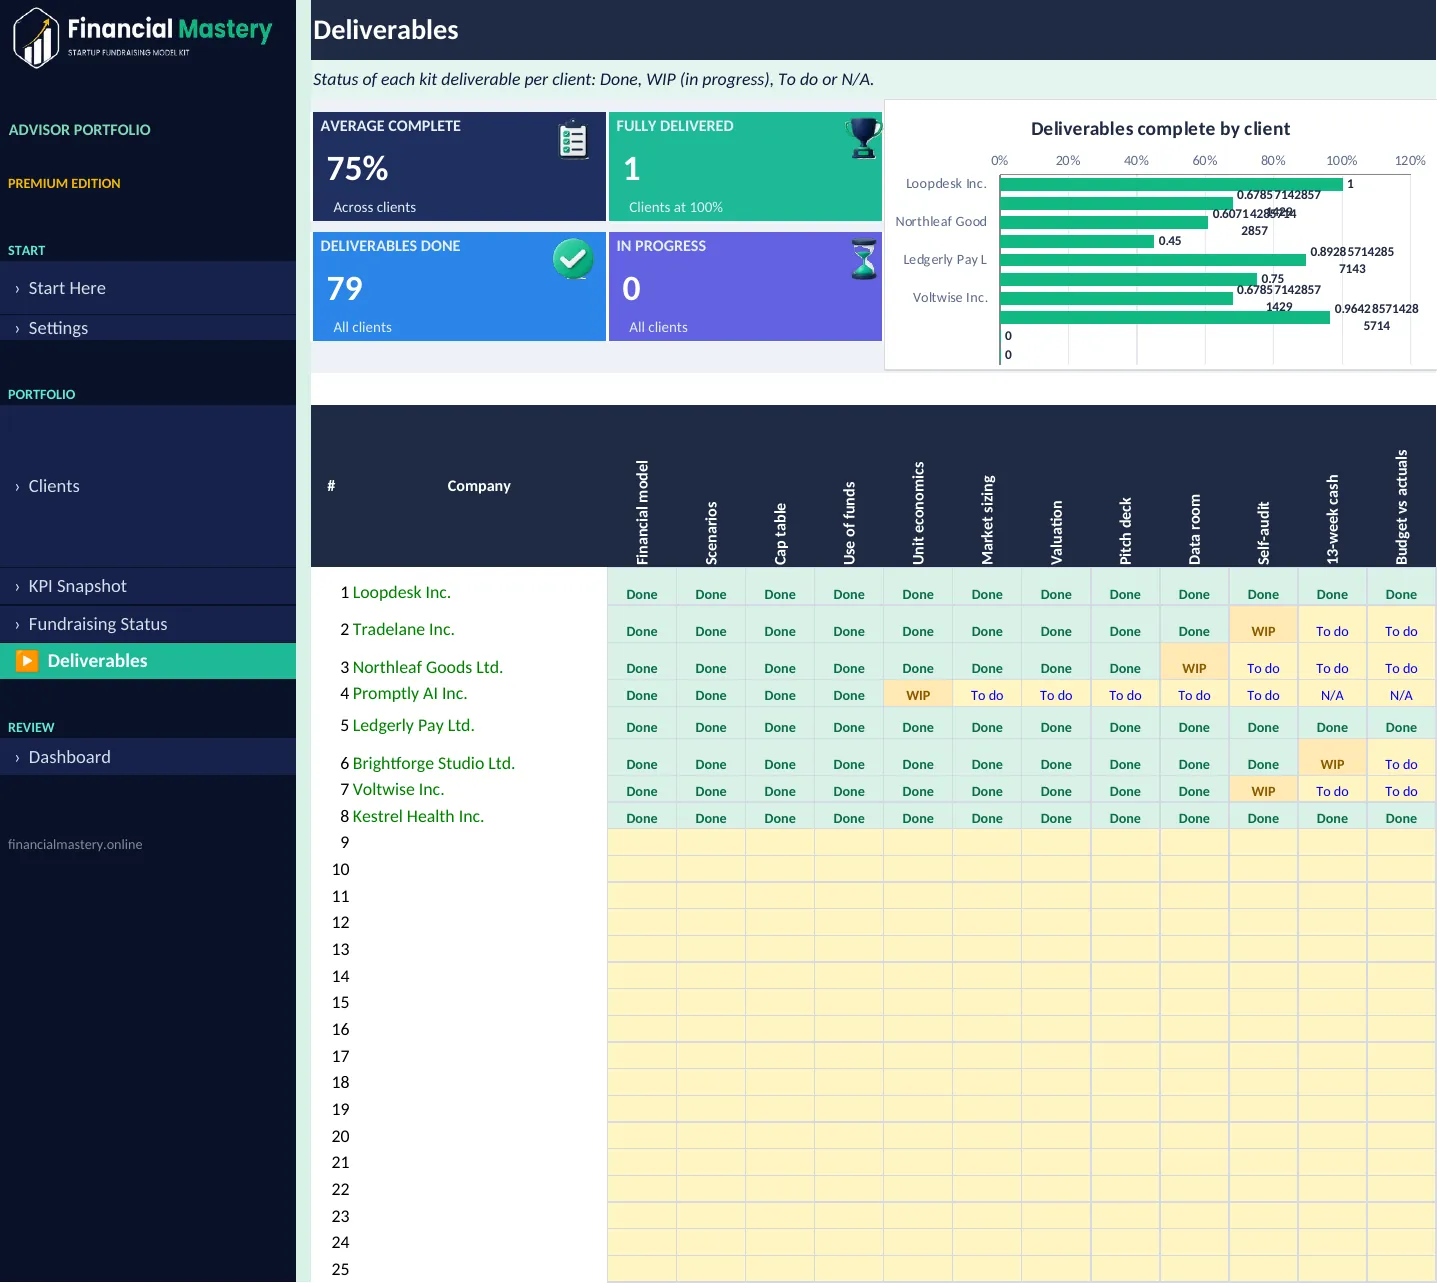
Task: Open the Settings sheet
Action: click(x=148, y=328)
